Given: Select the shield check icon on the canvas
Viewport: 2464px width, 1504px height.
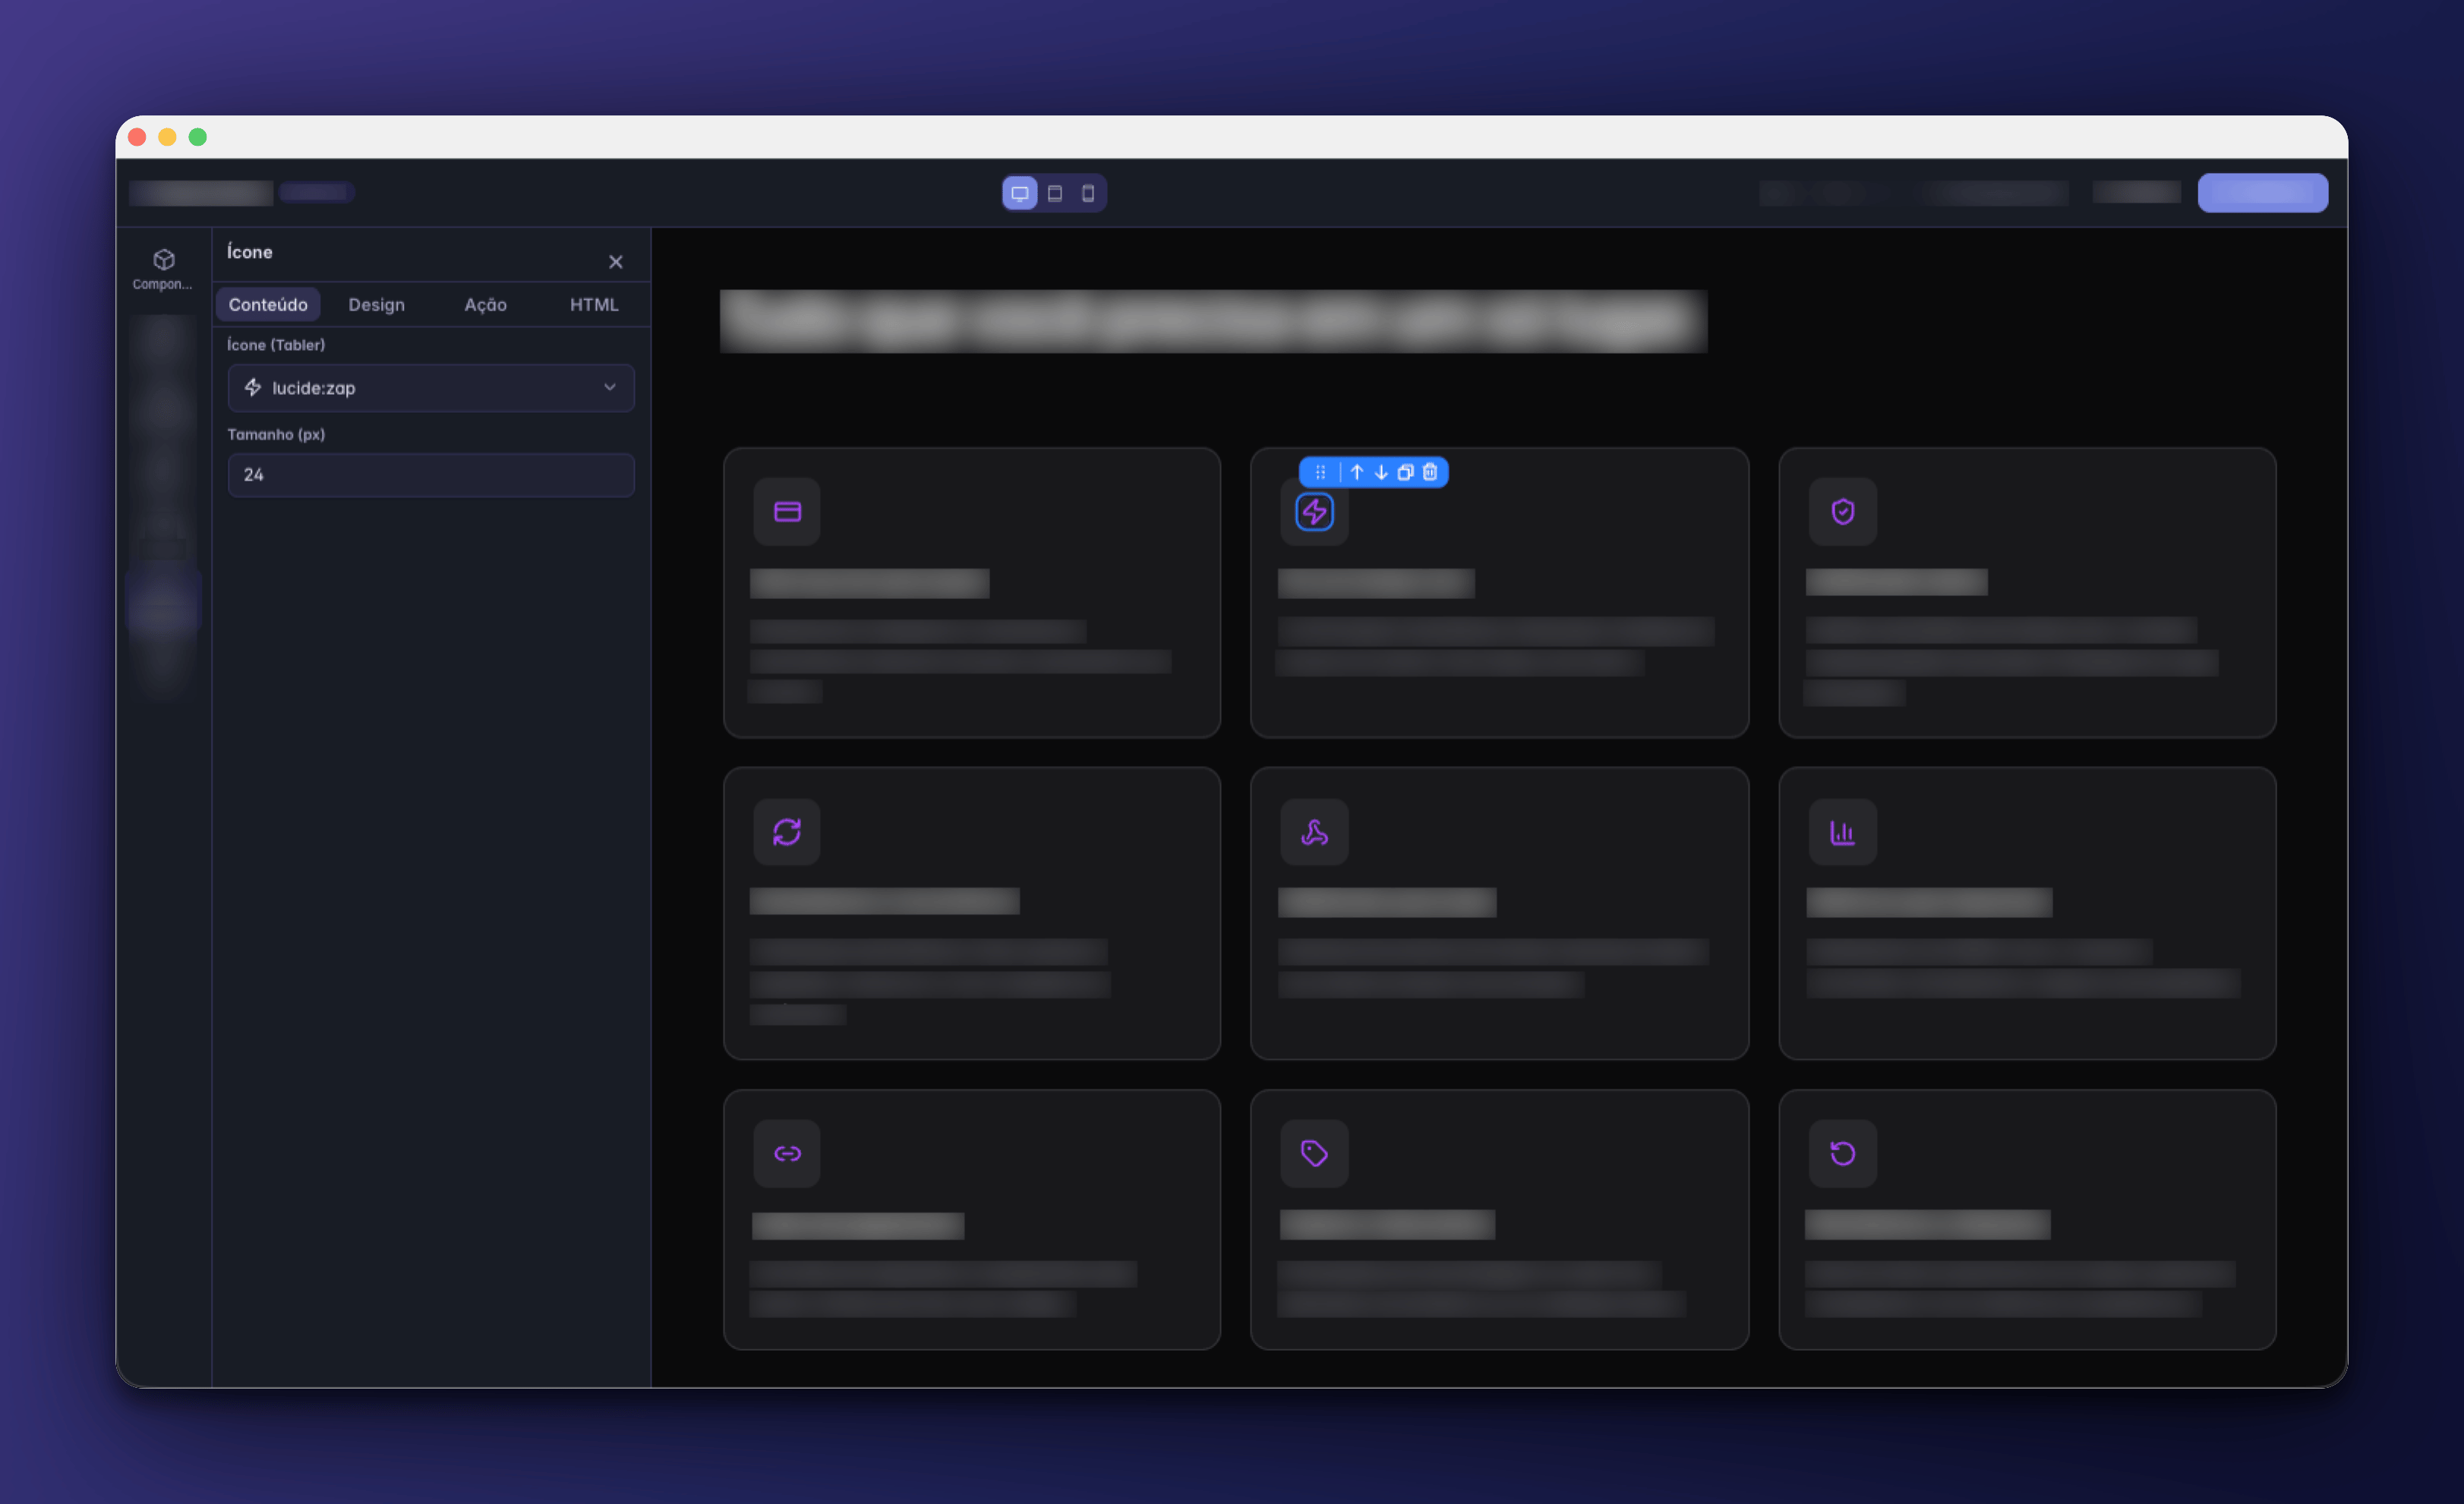Looking at the screenshot, I should 1843,512.
